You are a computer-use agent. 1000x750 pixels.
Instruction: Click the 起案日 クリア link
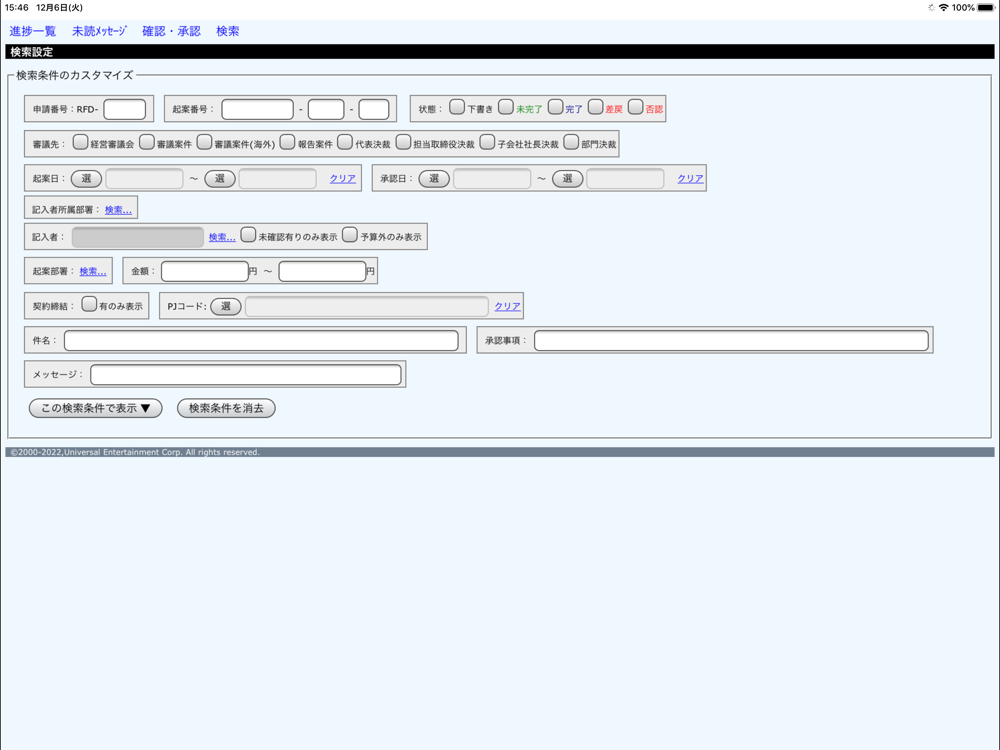[x=342, y=179]
